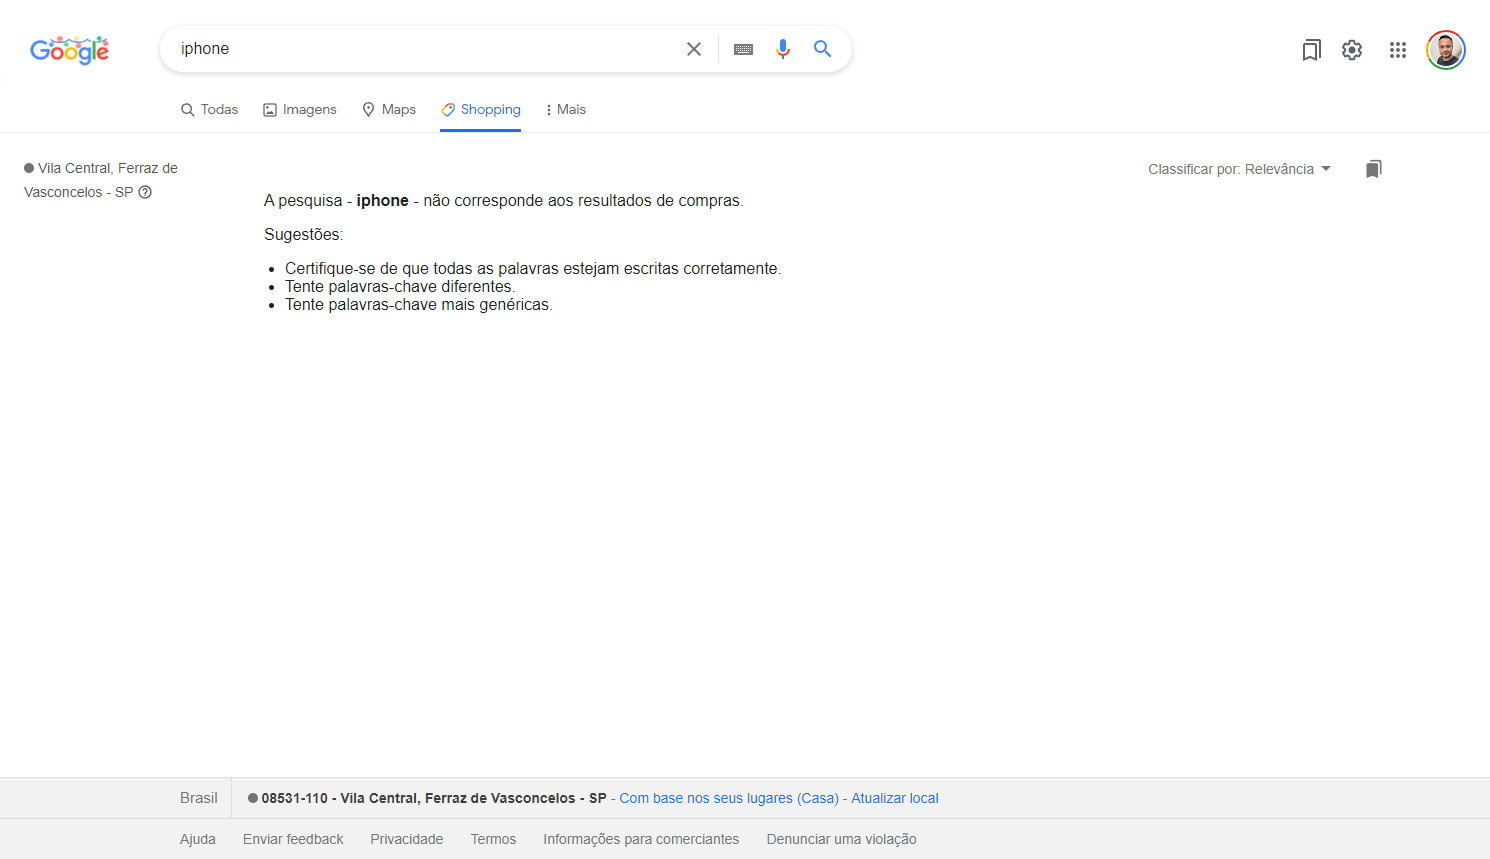Switch to the Todas tab
Image resolution: width=1490 pixels, height=859 pixels.
point(209,109)
